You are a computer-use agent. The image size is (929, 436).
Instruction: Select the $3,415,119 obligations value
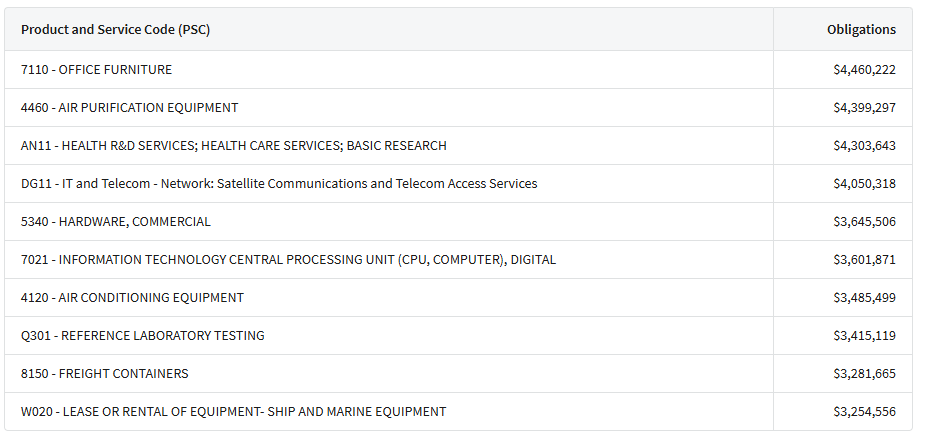tap(864, 335)
